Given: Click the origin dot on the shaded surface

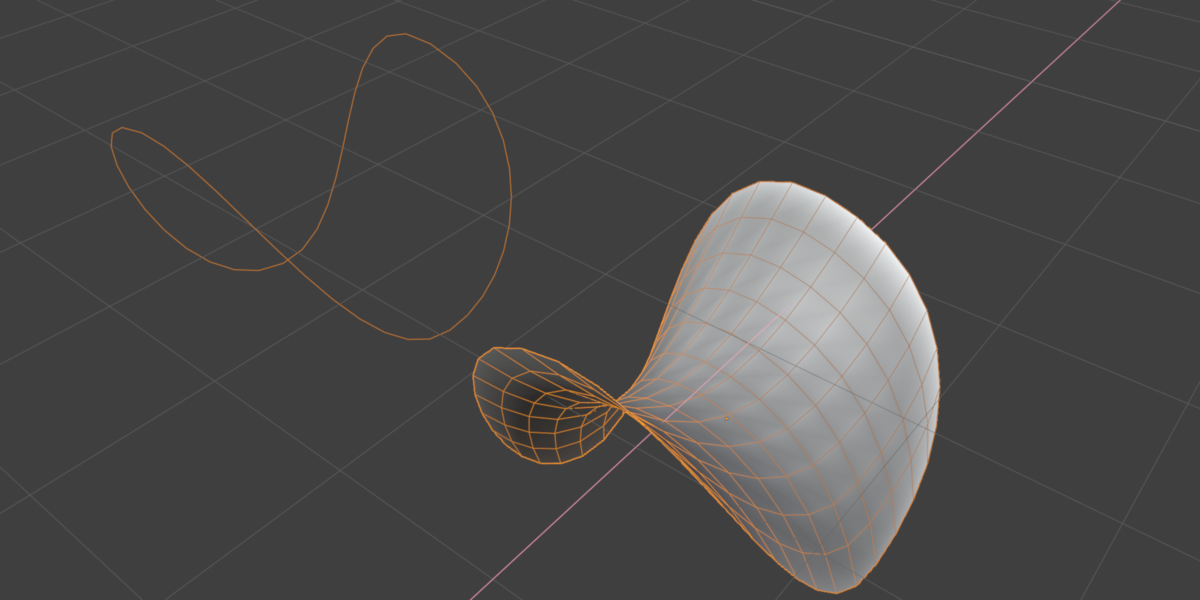Looking at the screenshot, I should 727,418.
